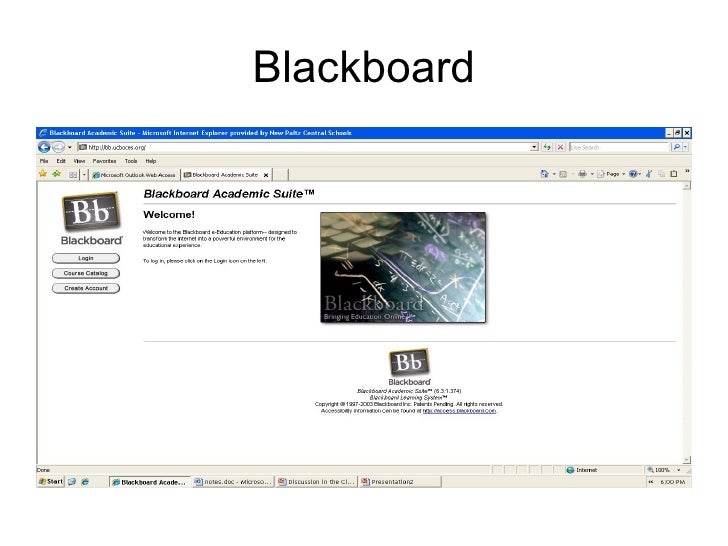Switch to notes.doc Microsoft Word taskbar item

point(233,482)
